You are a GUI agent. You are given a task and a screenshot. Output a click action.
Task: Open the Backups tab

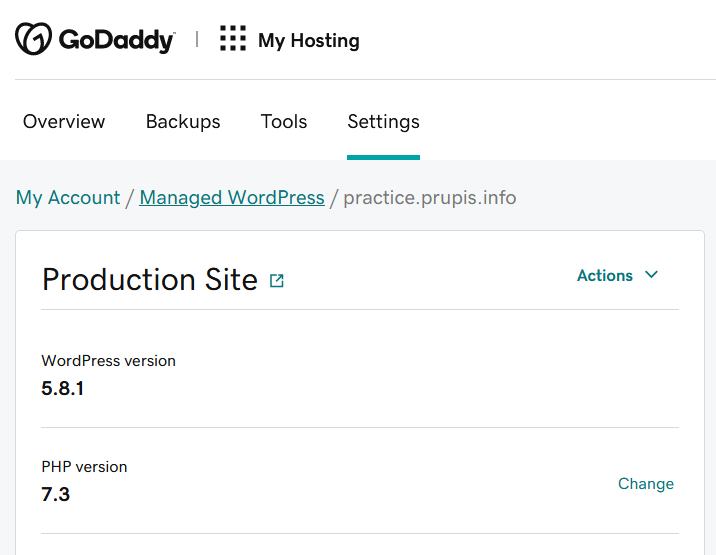[183, 122]
